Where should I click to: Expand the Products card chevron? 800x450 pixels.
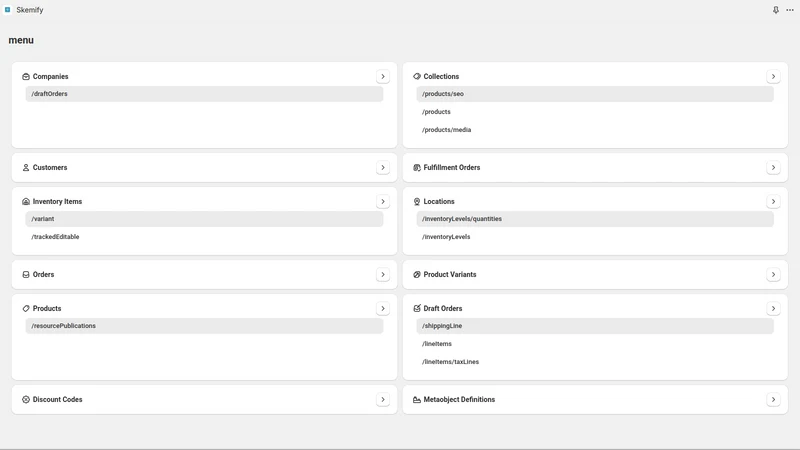[383, 309]
